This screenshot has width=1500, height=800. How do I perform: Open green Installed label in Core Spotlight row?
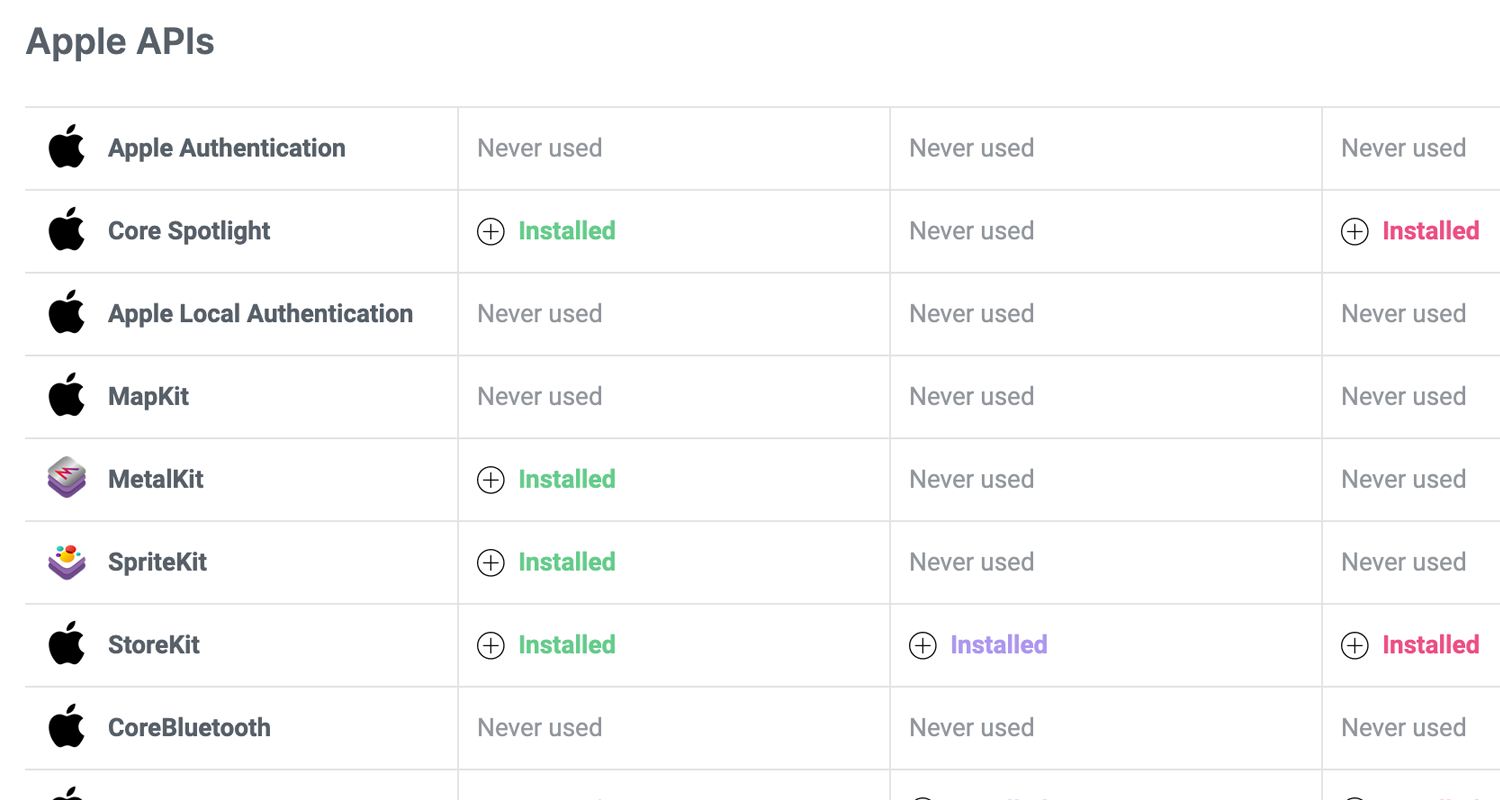pyautogui.click(x=567, y=231)
